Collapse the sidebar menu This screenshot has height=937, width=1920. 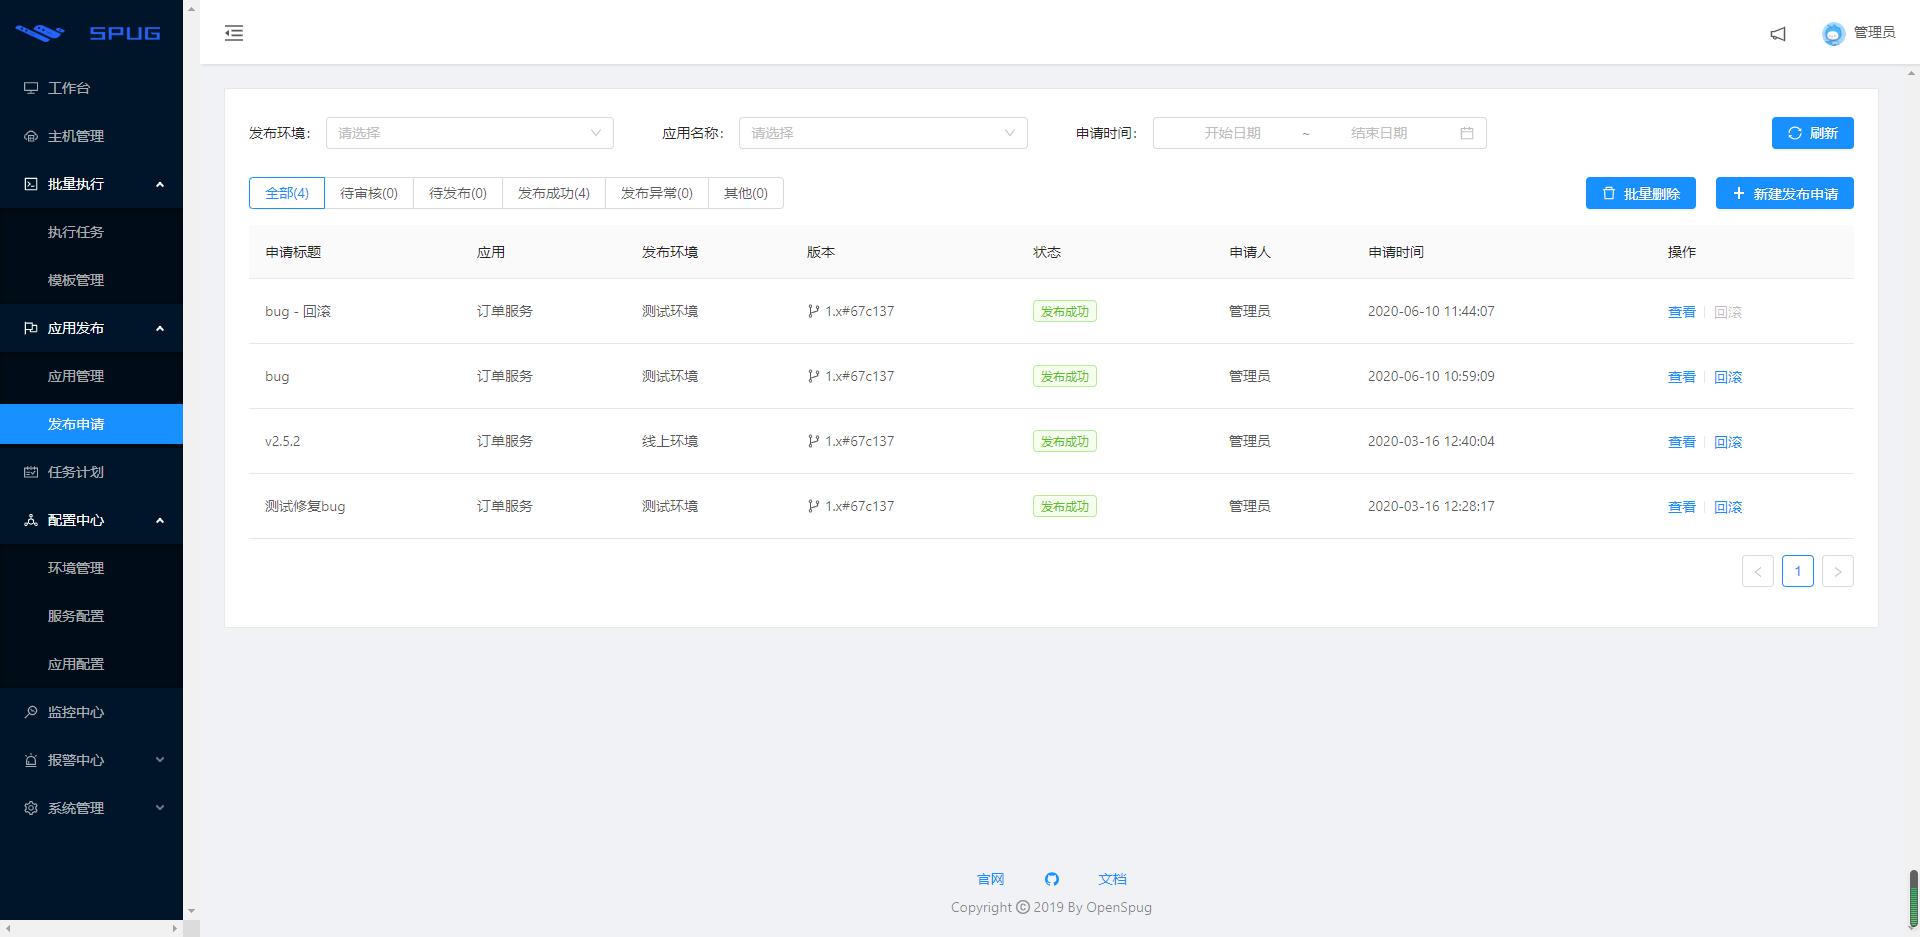point(234,33)
